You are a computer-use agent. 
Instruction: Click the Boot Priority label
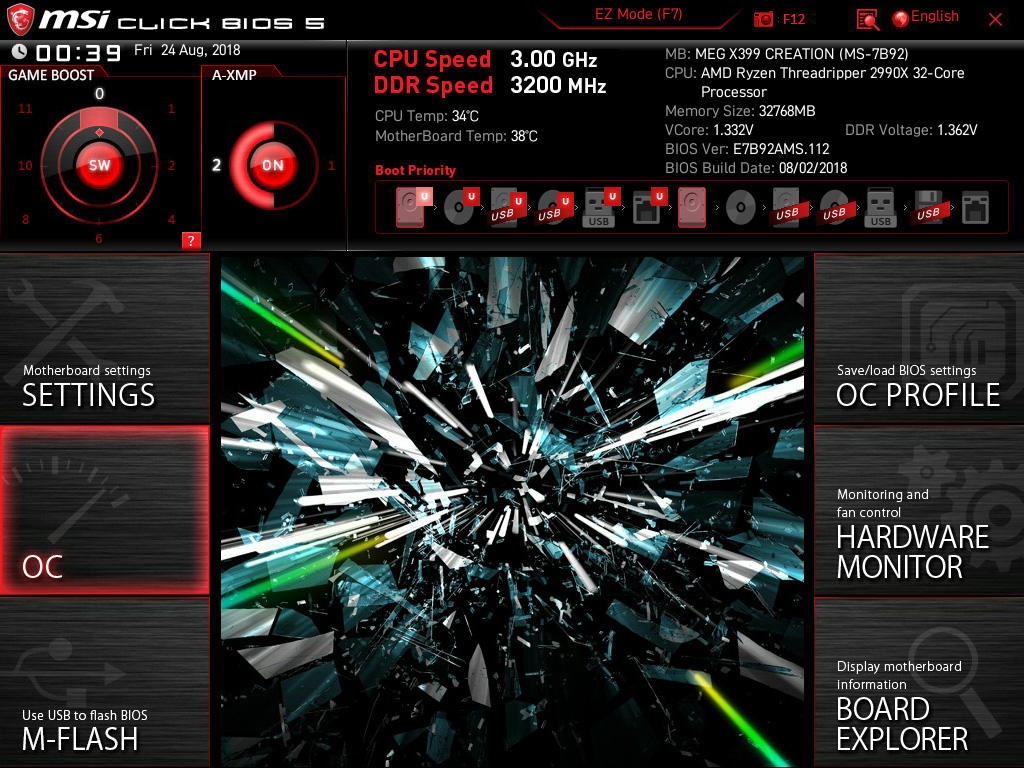[x=415, y=170]
